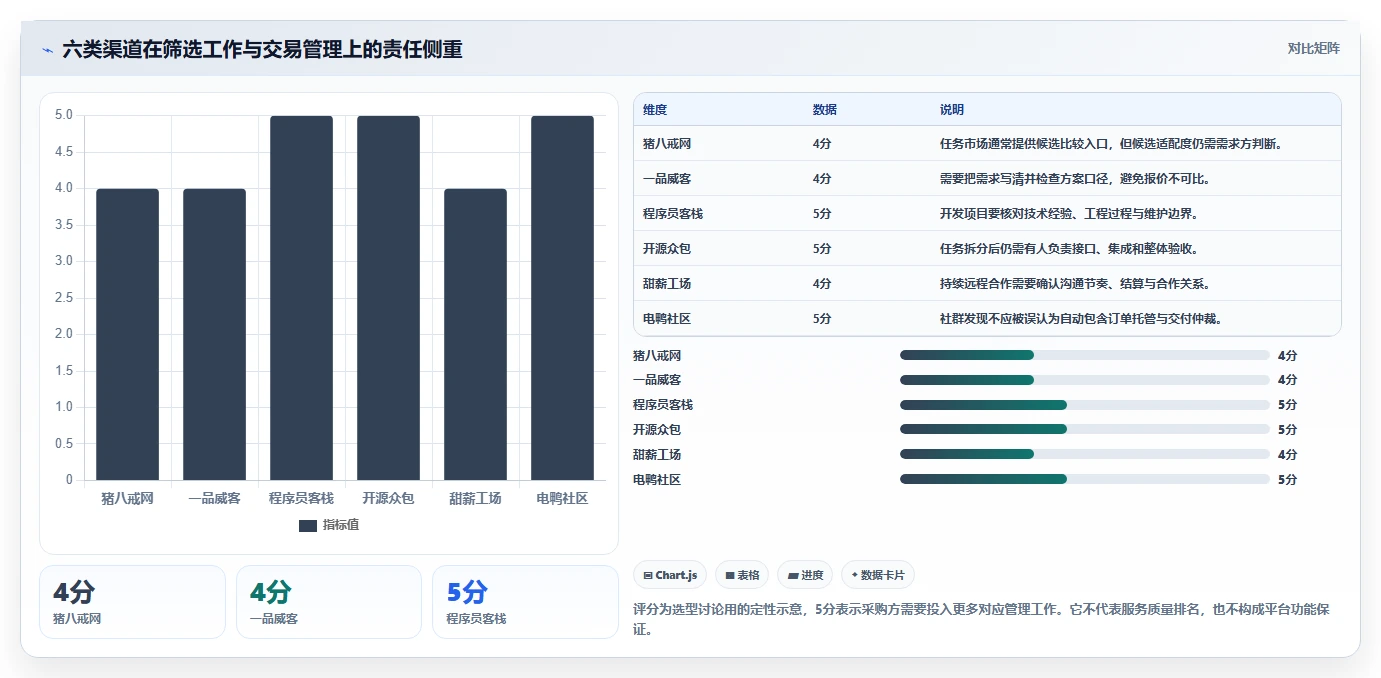Open the 程序员客栈 5分 data card

(x=525, y=601)
